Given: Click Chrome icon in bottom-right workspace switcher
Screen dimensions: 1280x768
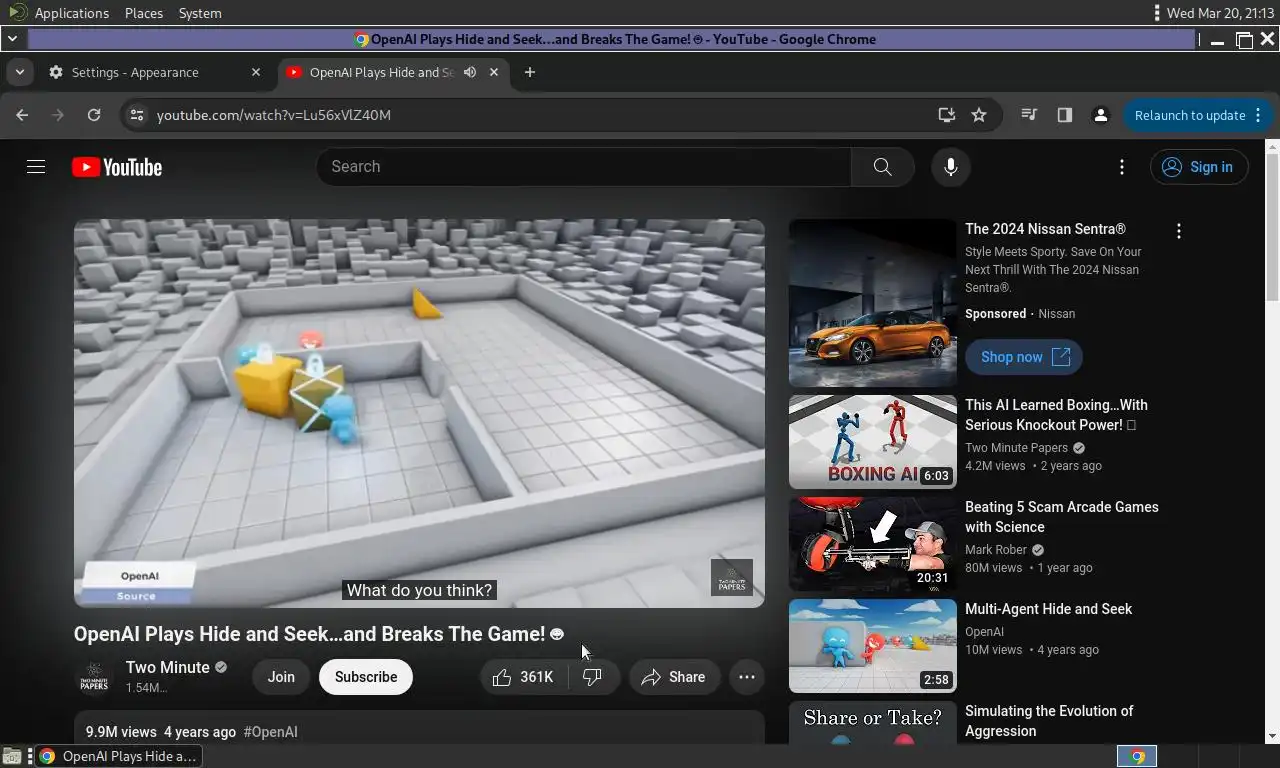Looking at the screenshot, I should [1137, 756].
